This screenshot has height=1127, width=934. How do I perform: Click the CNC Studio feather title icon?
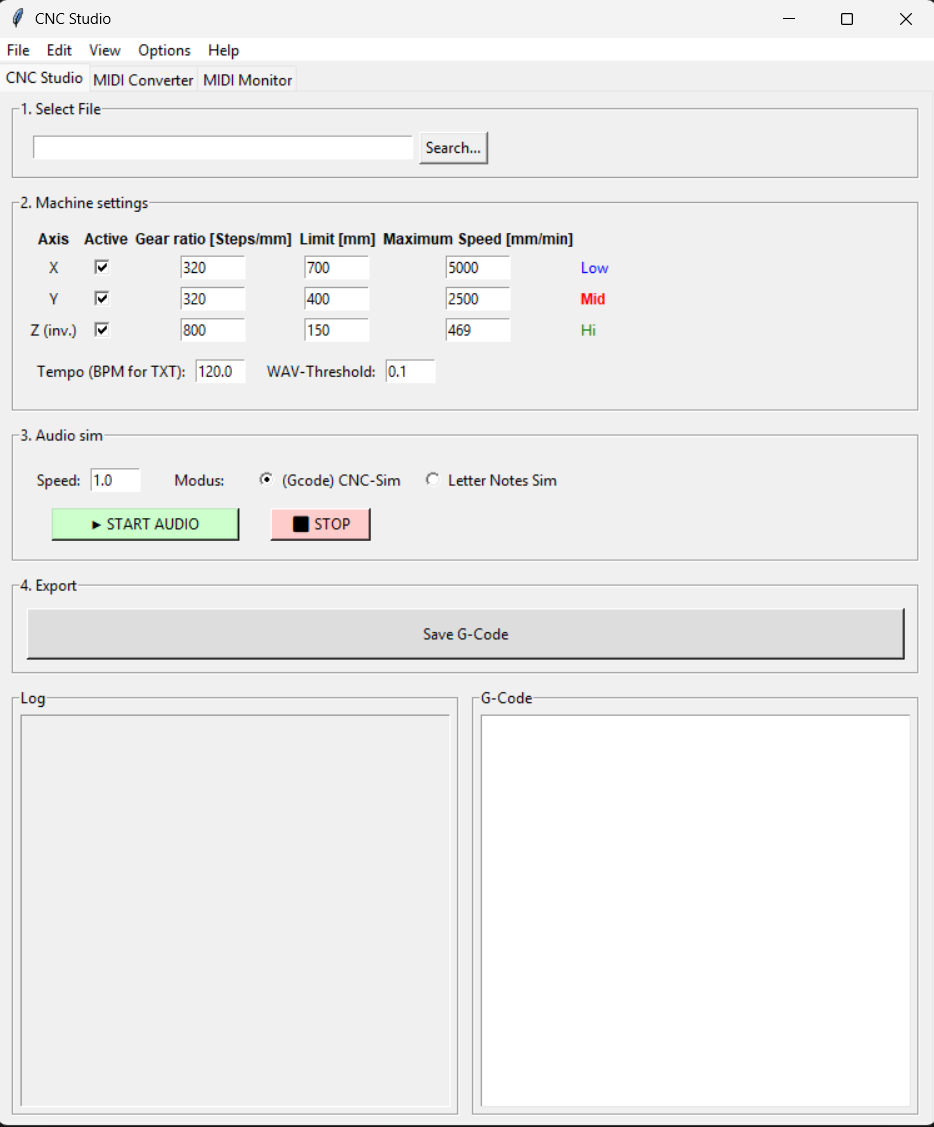coord(17,18)
